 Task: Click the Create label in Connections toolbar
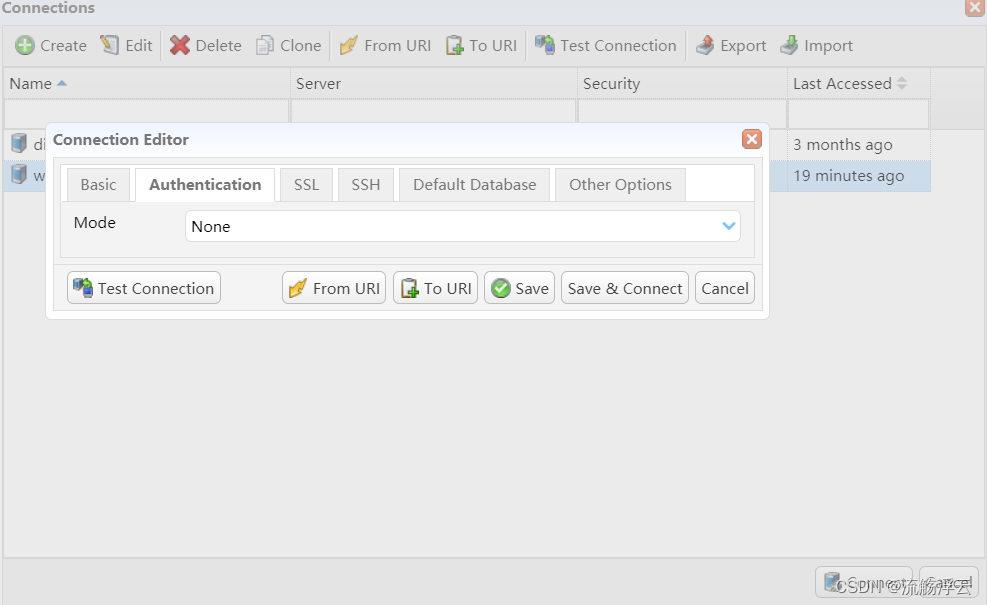tap(64, 45)
